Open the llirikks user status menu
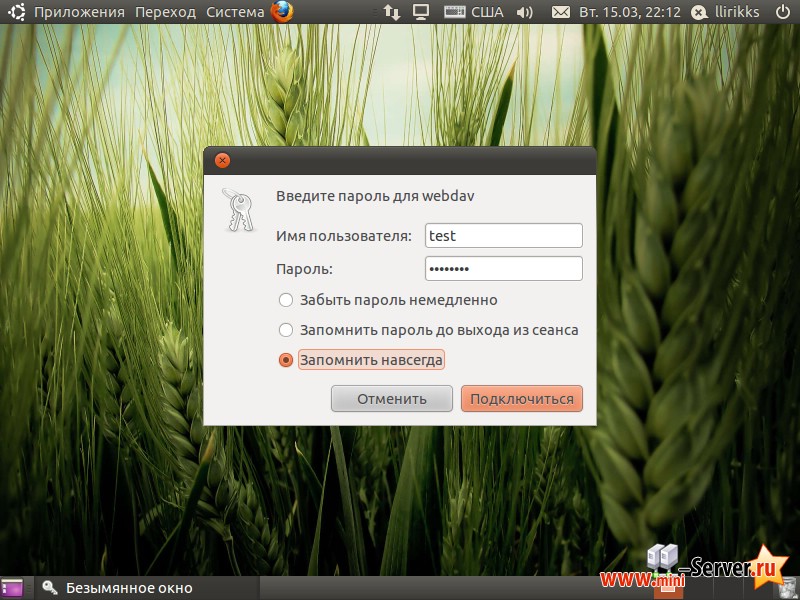This screenshot has height=600, width=800. pos(725,12)
